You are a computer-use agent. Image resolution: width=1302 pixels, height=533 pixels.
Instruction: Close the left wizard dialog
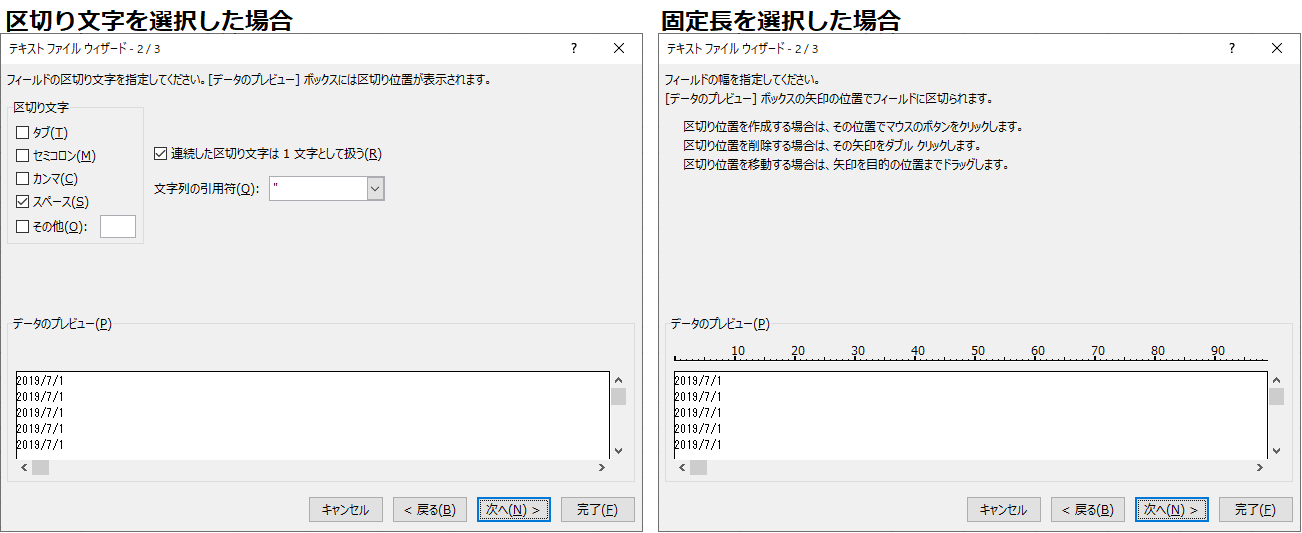click(619, 48)
